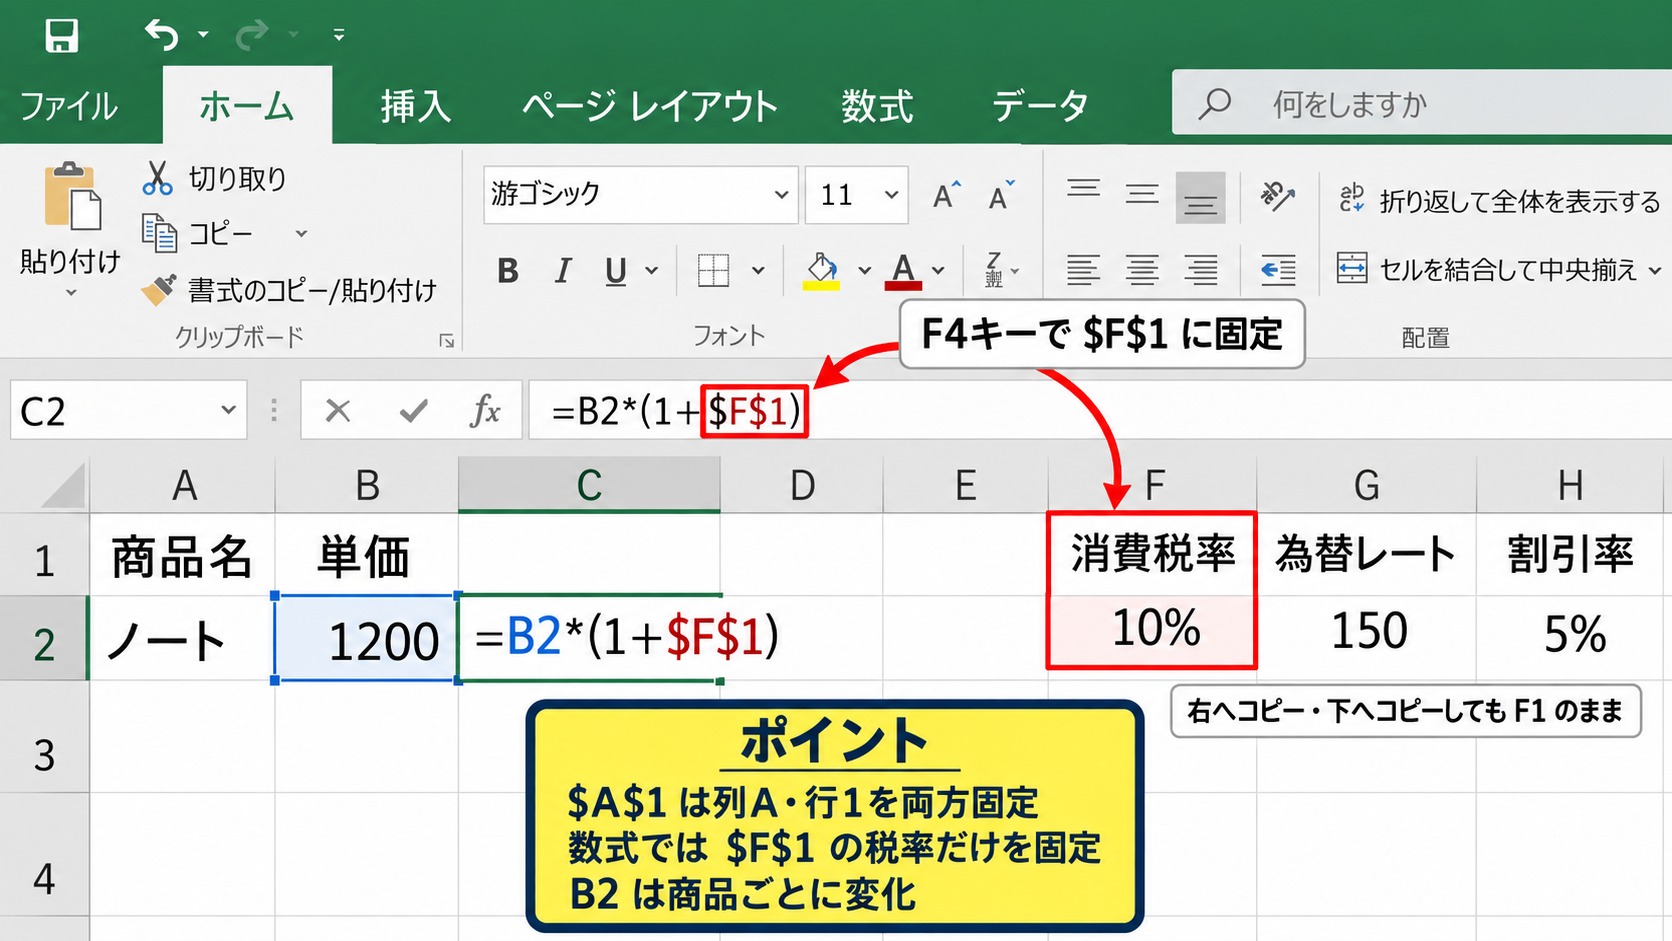Toggle Underline formatting

tap(616, 271)
